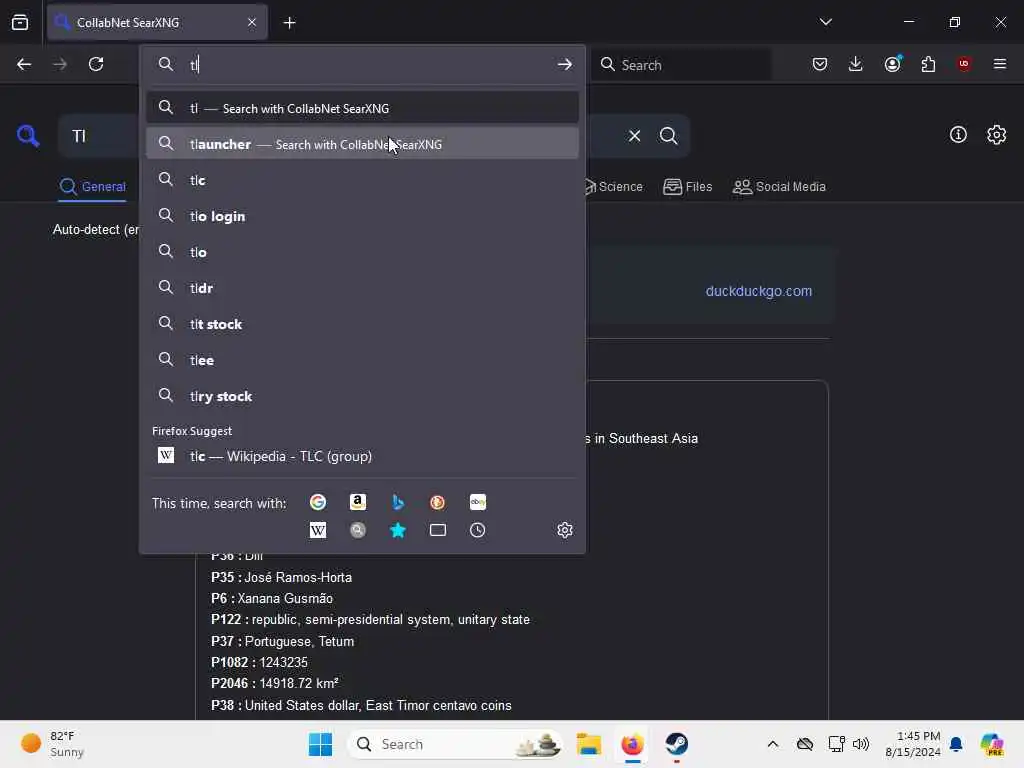Clear the SearXNG query with the X
The width and height of the screenshot is (1024, 768).
pos(634,136)
